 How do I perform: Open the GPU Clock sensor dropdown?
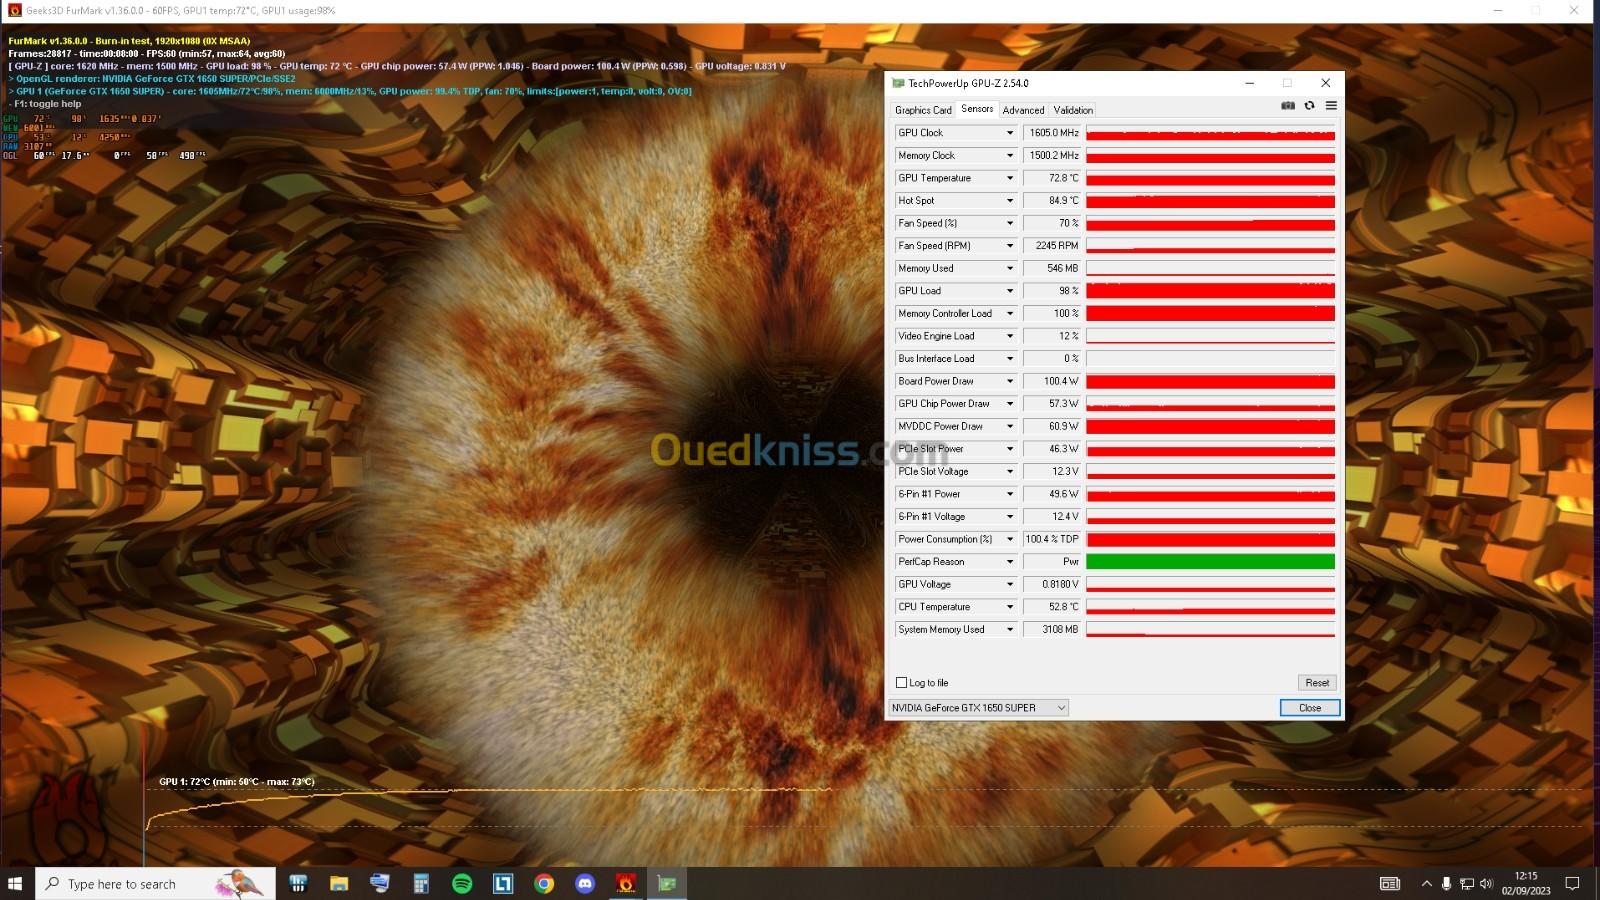point(1010,133)
